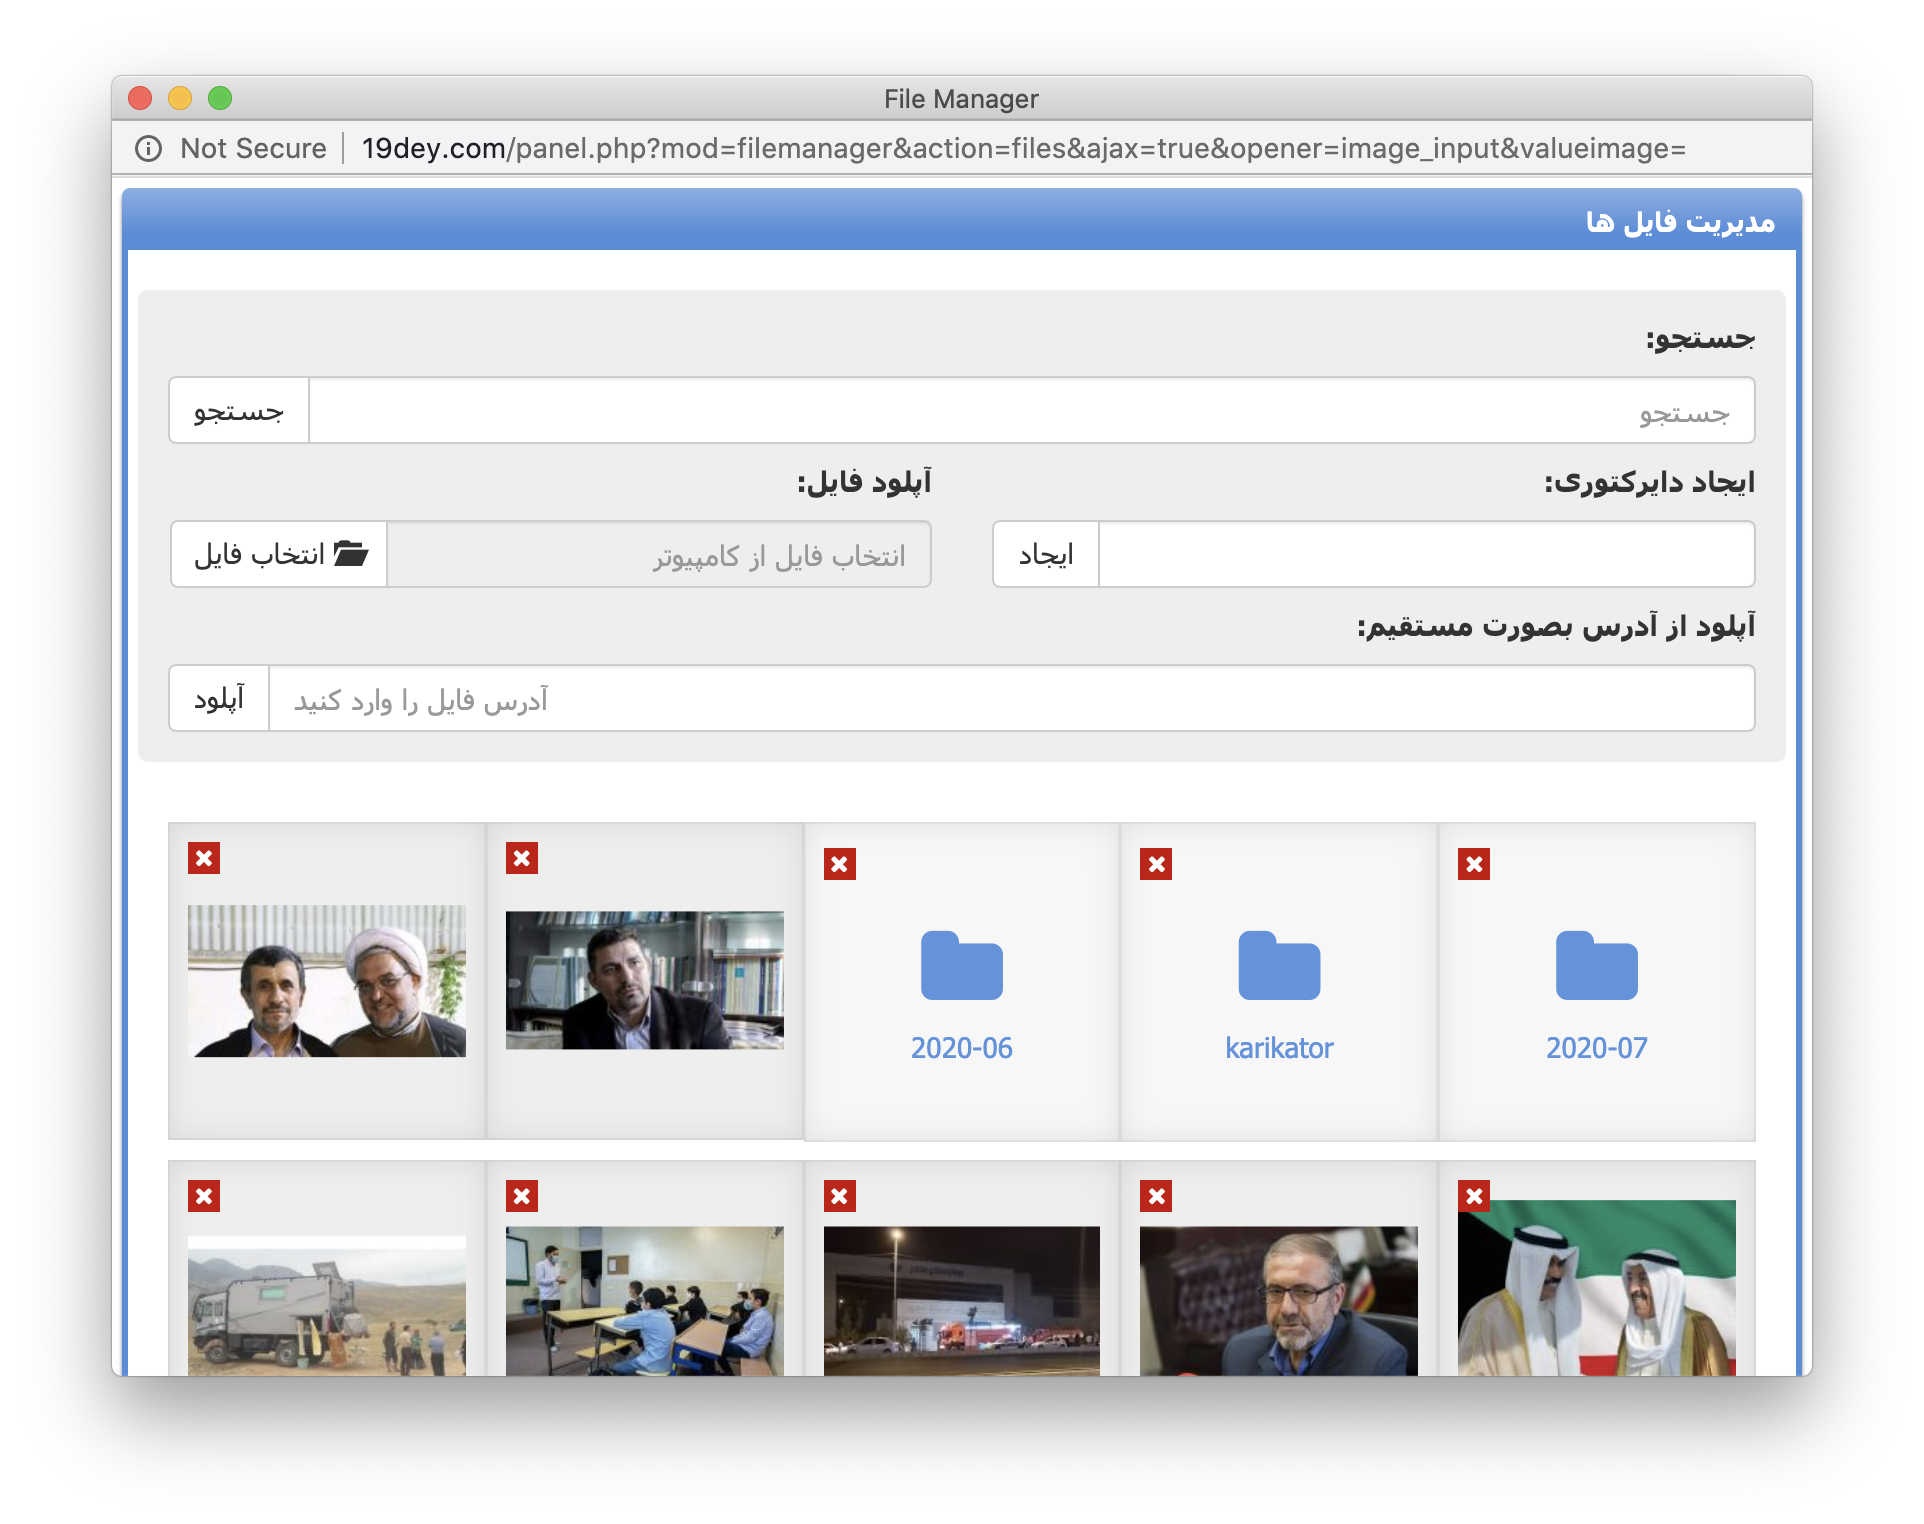Delete the karikator folder with its red X

(1156, 864)
